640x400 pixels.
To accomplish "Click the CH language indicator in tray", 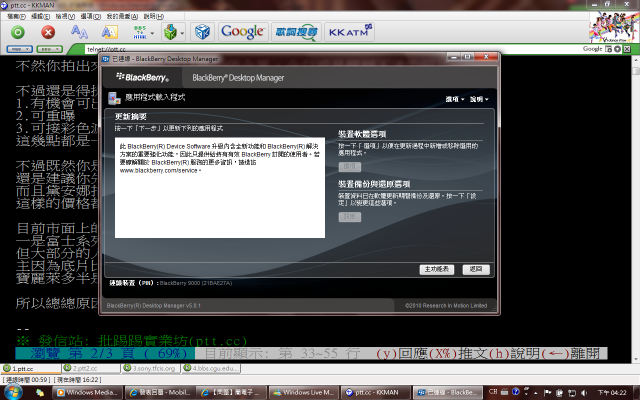I will [x=493, y=391].
